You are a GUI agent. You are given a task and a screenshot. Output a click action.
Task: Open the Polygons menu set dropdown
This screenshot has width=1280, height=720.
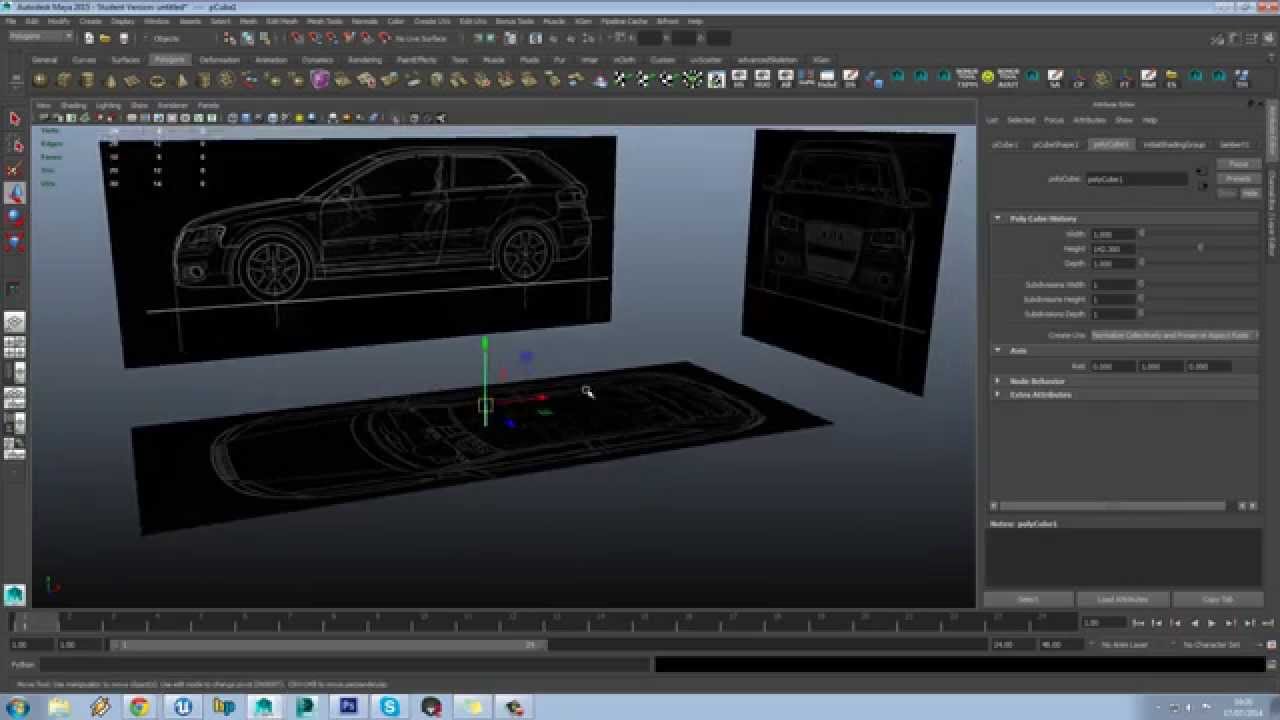[40, 37]
